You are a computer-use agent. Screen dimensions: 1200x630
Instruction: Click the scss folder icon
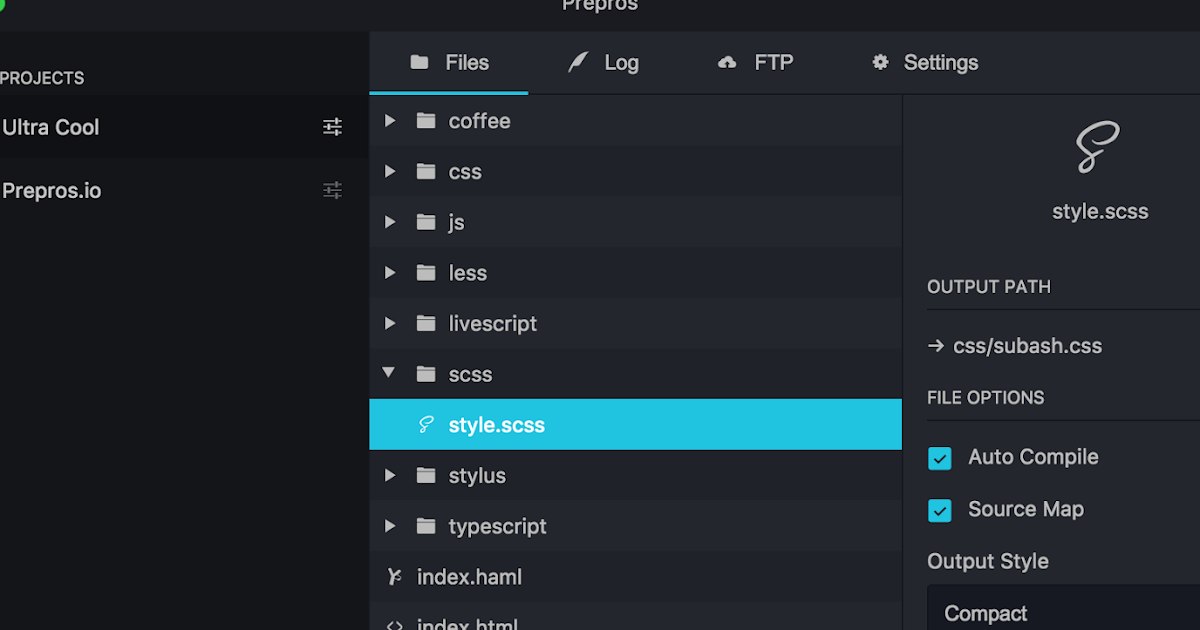[426, 374]
